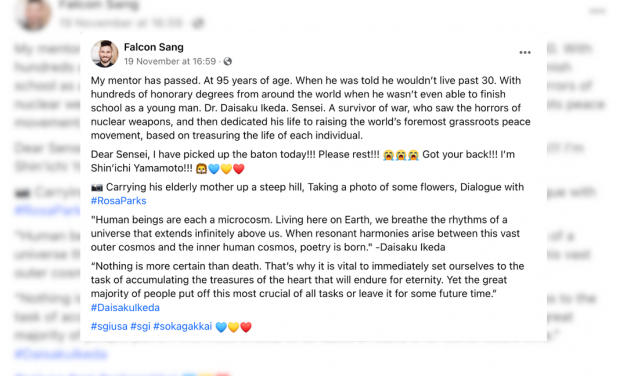Open the #sgi hashtag
627x376 pixels.
140,326
